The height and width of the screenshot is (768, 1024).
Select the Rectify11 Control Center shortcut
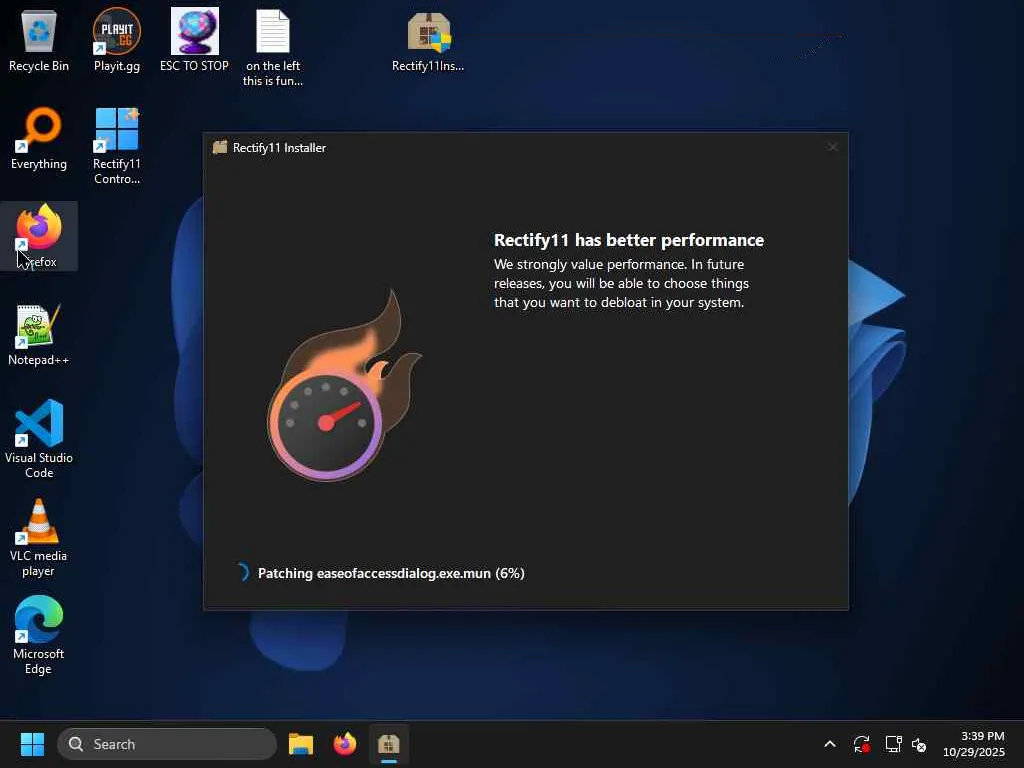coord(116,146)
